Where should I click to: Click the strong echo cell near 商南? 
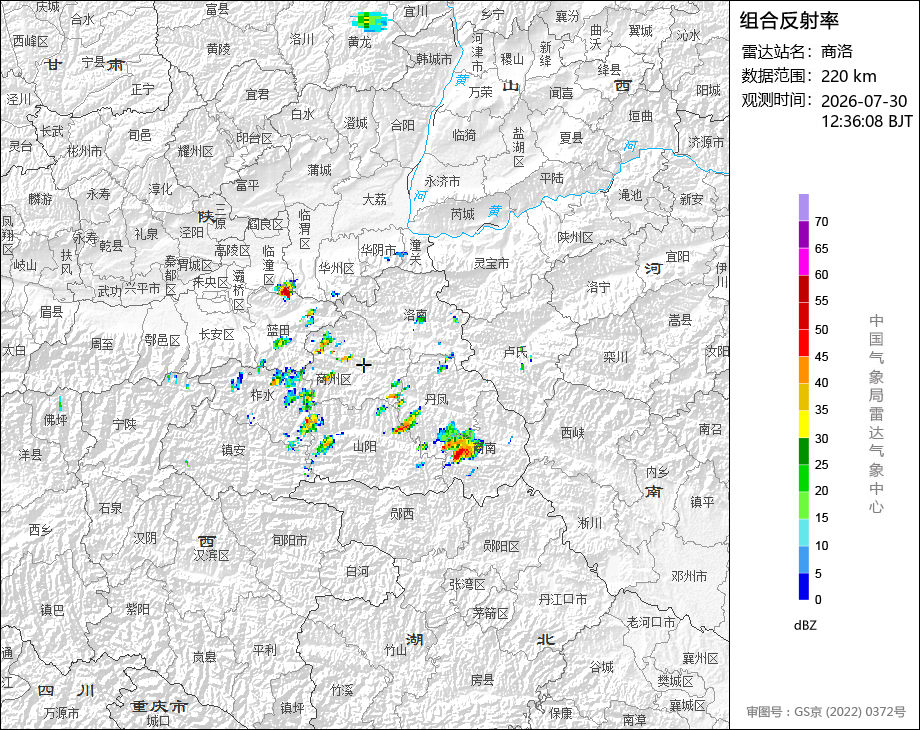click(459, 445)
